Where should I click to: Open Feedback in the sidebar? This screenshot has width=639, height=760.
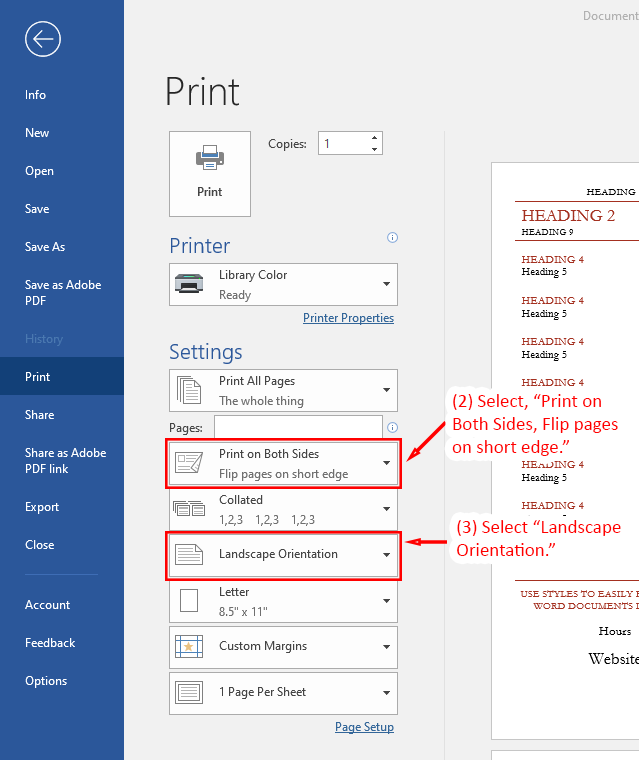coord(62,643)
